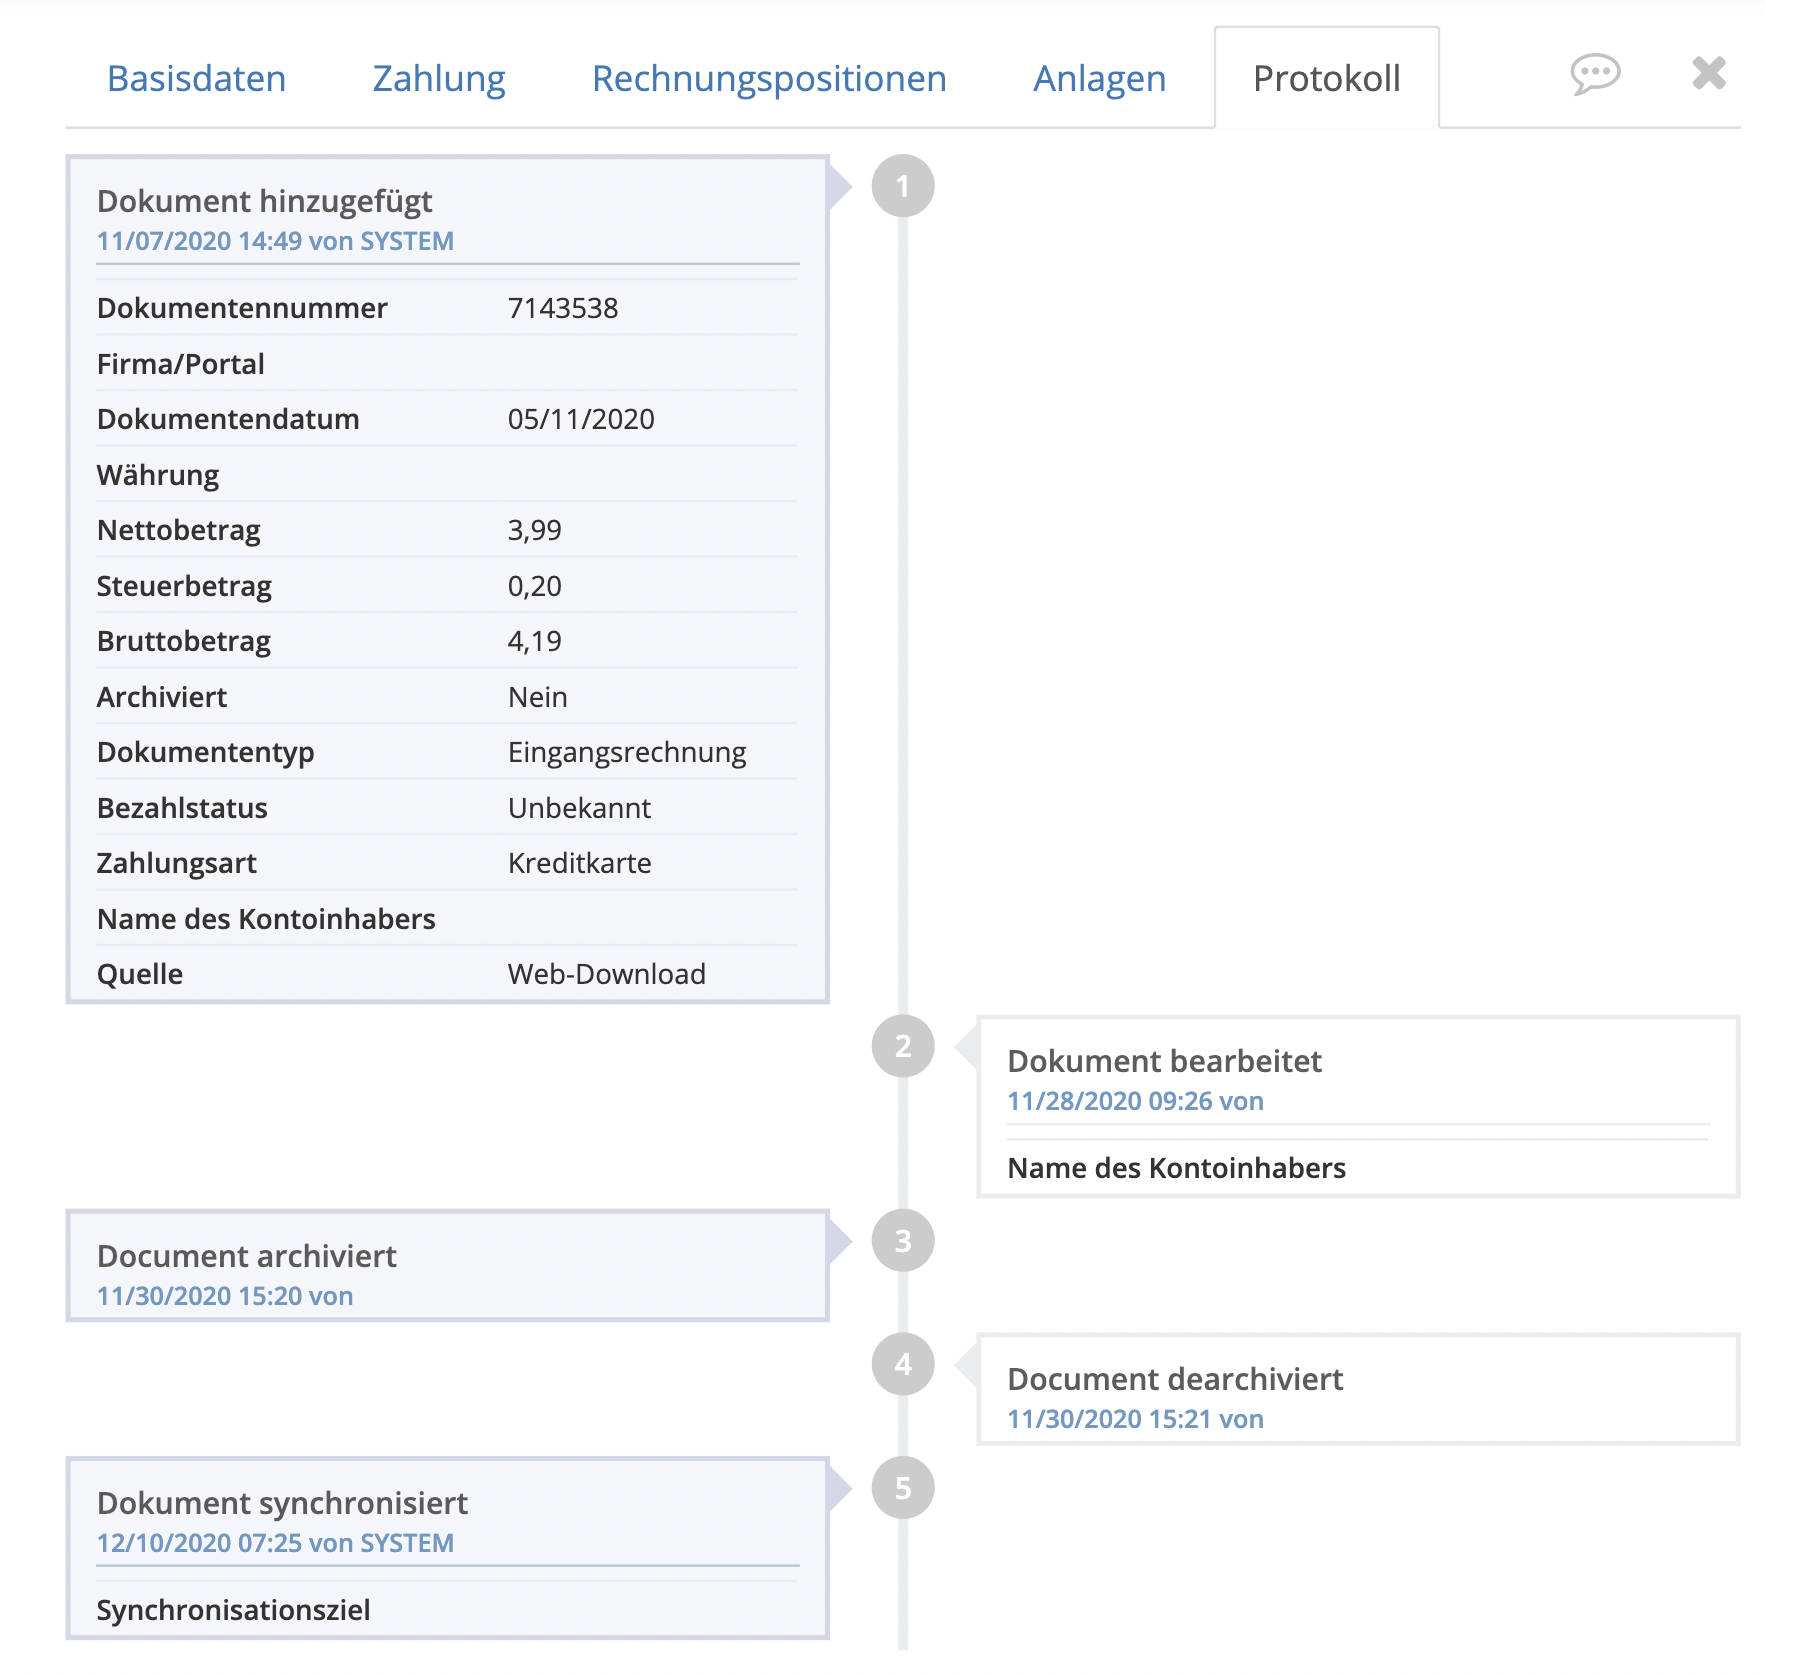This screenshot has height=1675, width=1816.
Task: Click timestamp '12/10/2020 07:25 von SYSTEM'
Action: coord(275,1543)
